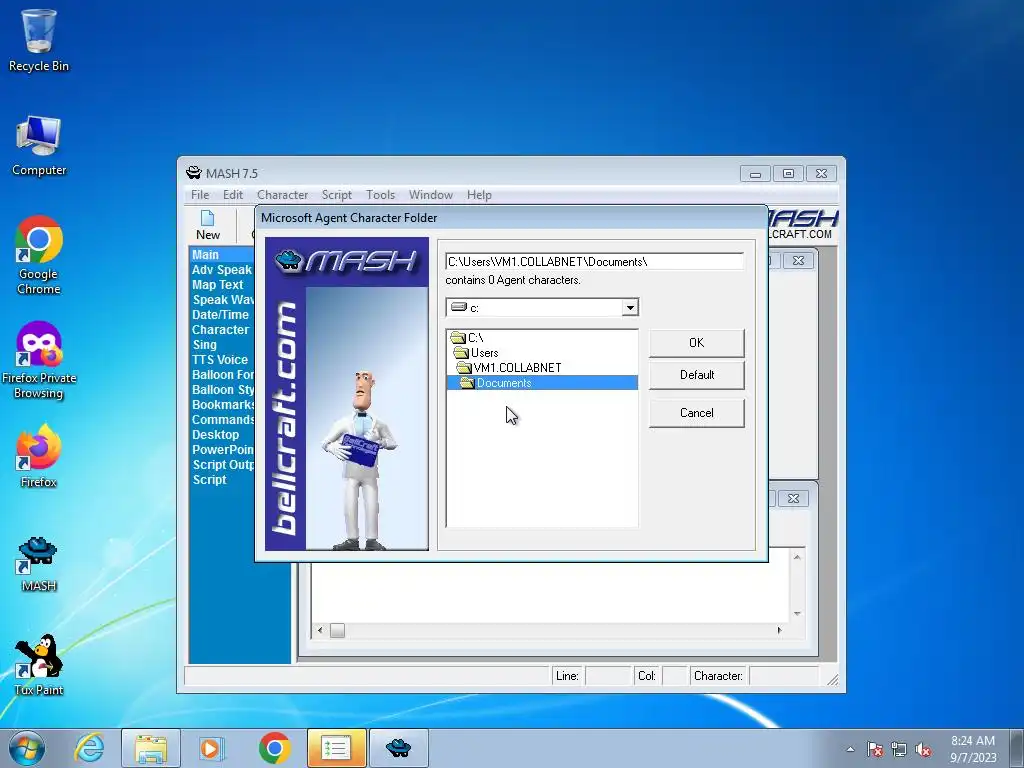Select the Documents folder
This screenshot has width=1024, height=768.
(542, 383)
